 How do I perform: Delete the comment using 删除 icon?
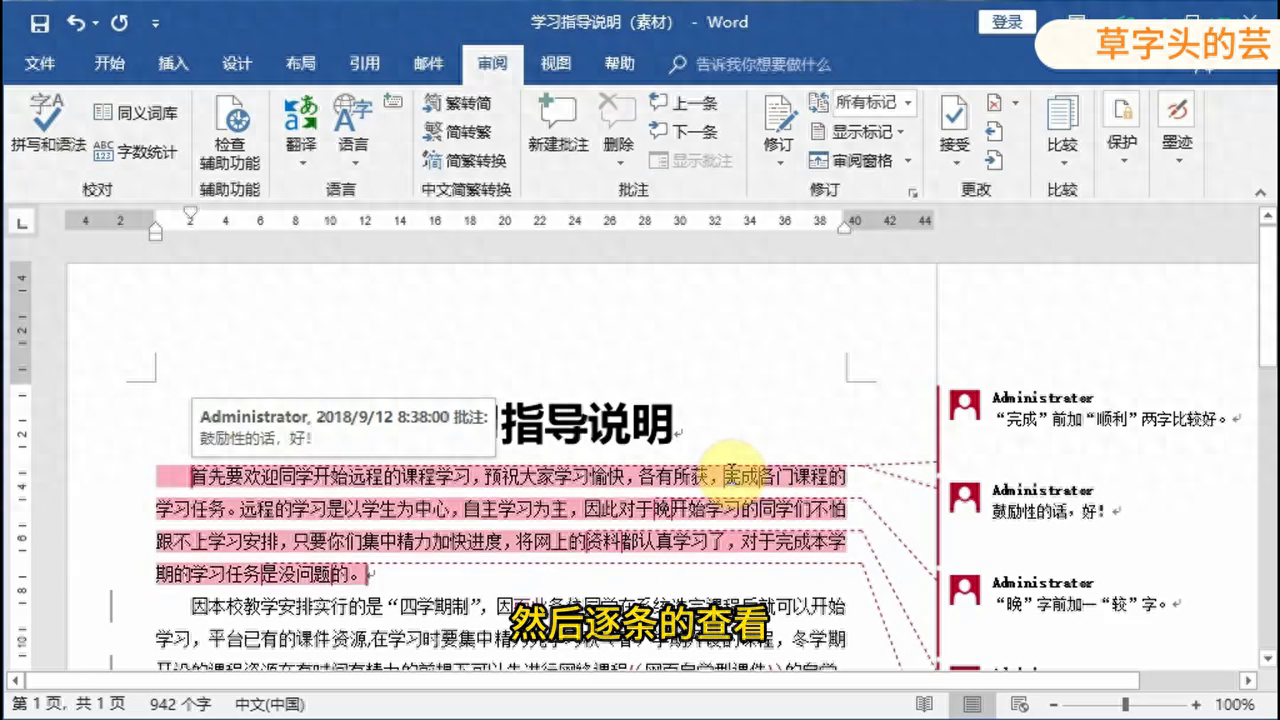tap(618, 112)
